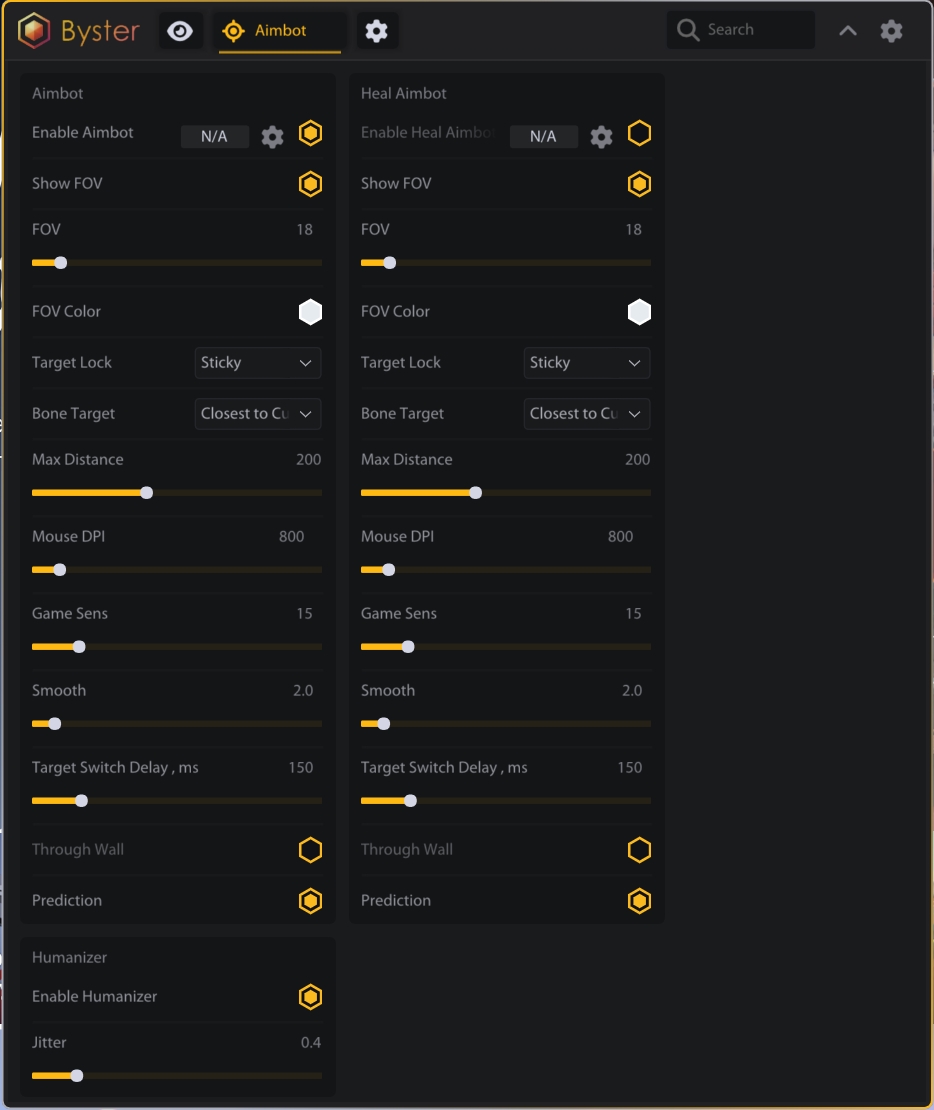Open Enable Heal Aimbot gear settings

(601, 137)
